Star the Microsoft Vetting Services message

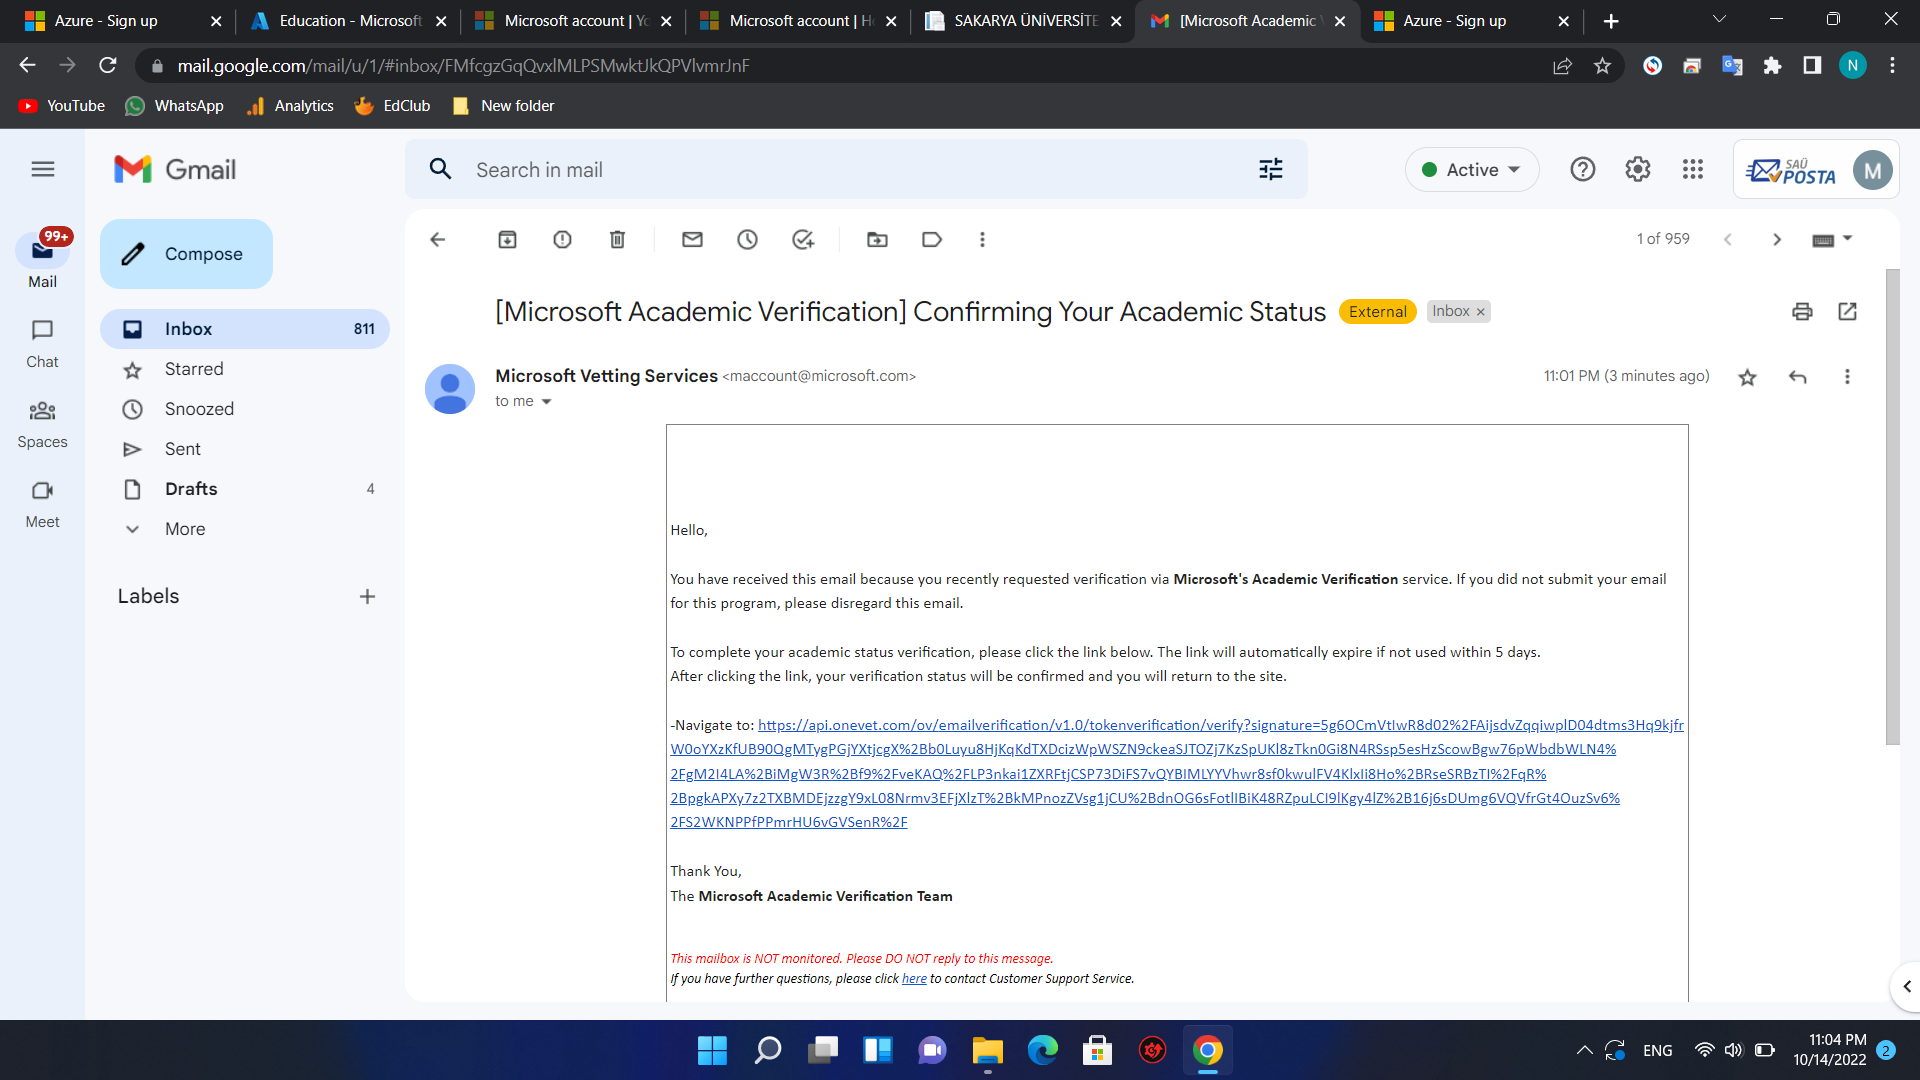1747,378
